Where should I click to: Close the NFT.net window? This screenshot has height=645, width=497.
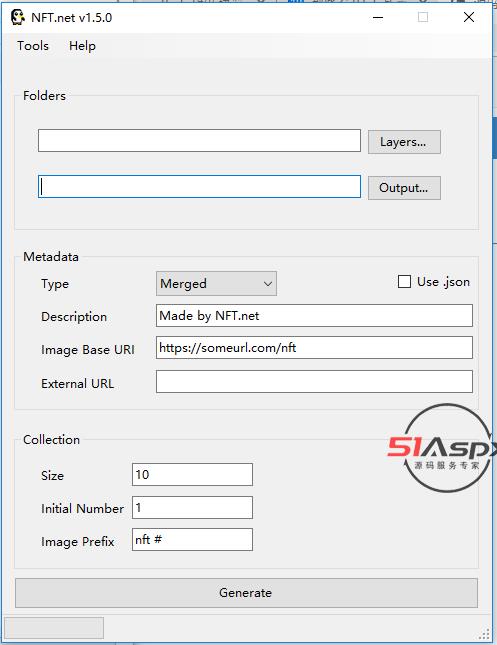tap(469, 17)
